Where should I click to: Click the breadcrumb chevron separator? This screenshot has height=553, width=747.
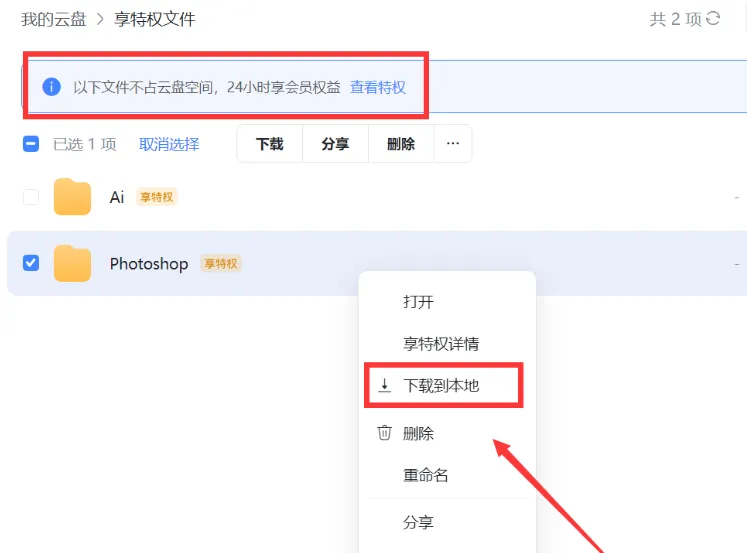click(x=100, y=20)
